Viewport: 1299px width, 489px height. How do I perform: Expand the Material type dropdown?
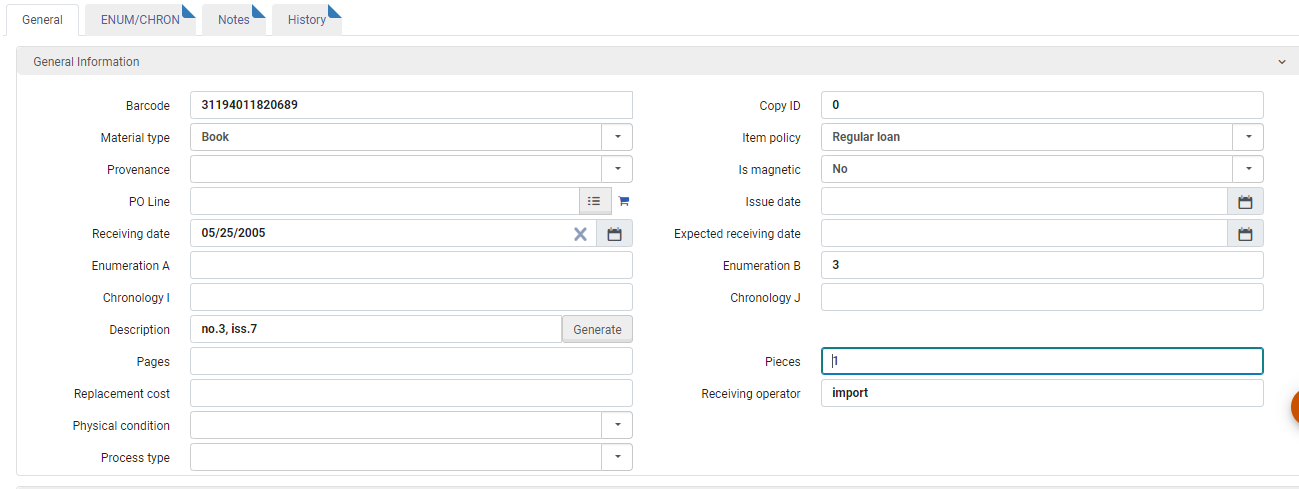pyautogui.click(x=617, y=137)
